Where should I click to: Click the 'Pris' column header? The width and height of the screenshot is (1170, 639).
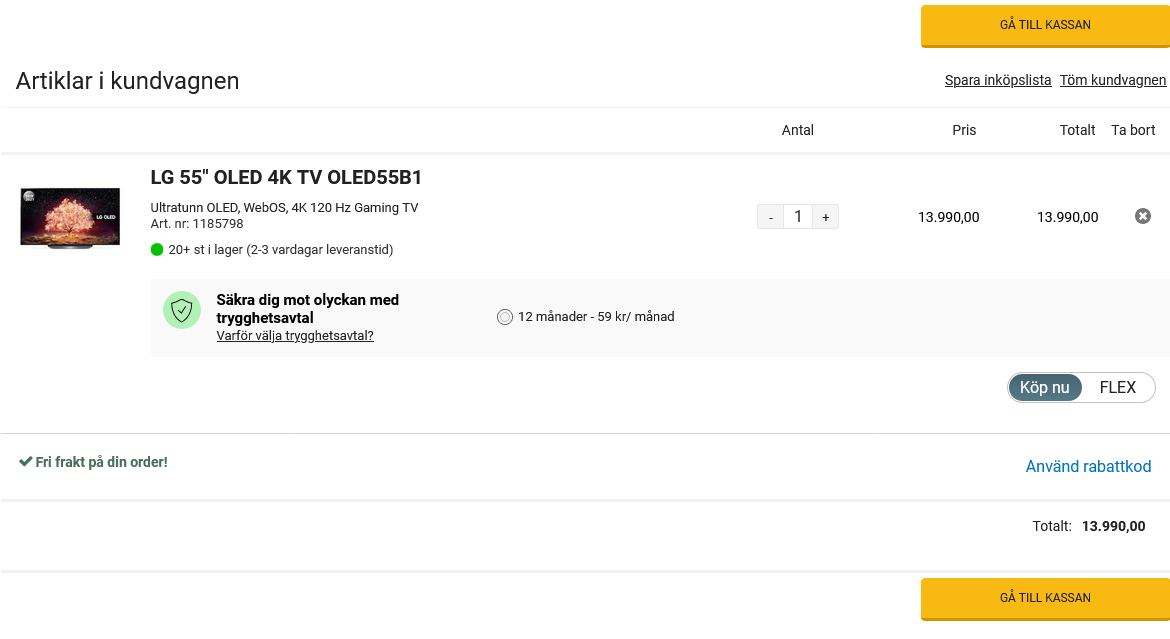pos(963,130)
